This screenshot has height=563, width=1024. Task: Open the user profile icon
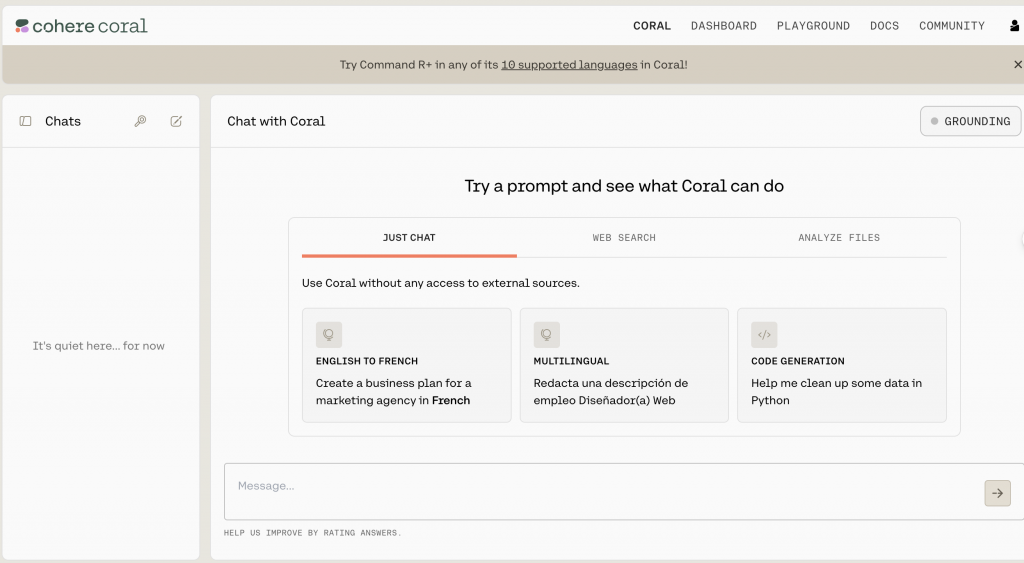tap(1015, 26)
